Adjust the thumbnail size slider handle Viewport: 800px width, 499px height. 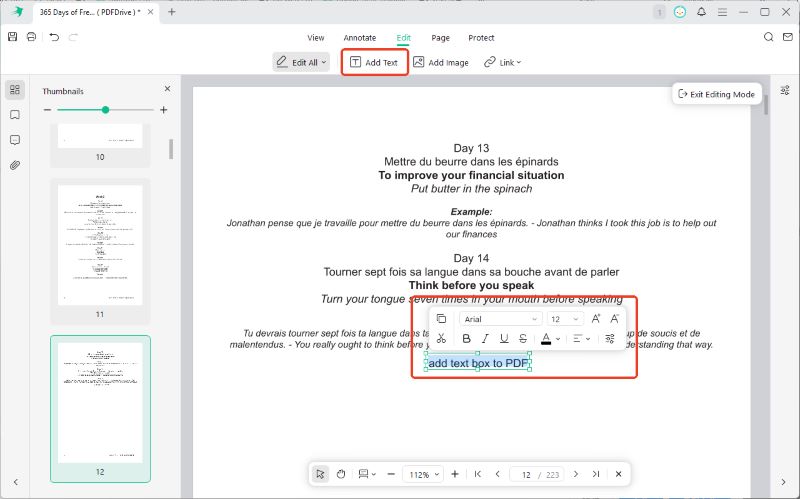tap(105, 110)
